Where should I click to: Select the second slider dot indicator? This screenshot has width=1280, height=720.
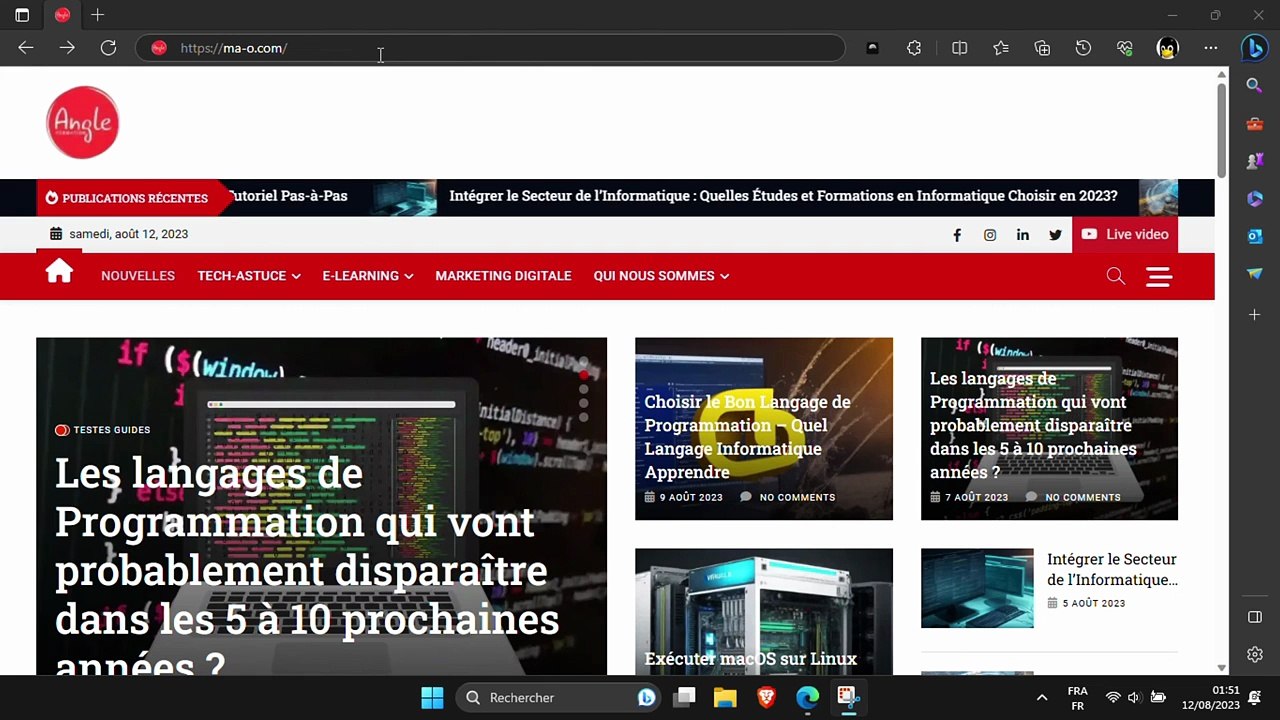point(584,376)
